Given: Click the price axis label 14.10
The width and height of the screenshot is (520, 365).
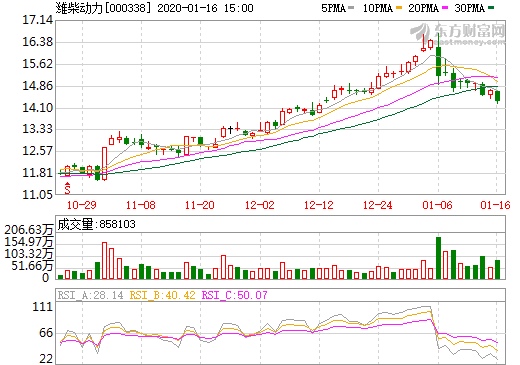Looking at the screenshot, I should coord(37,108).
